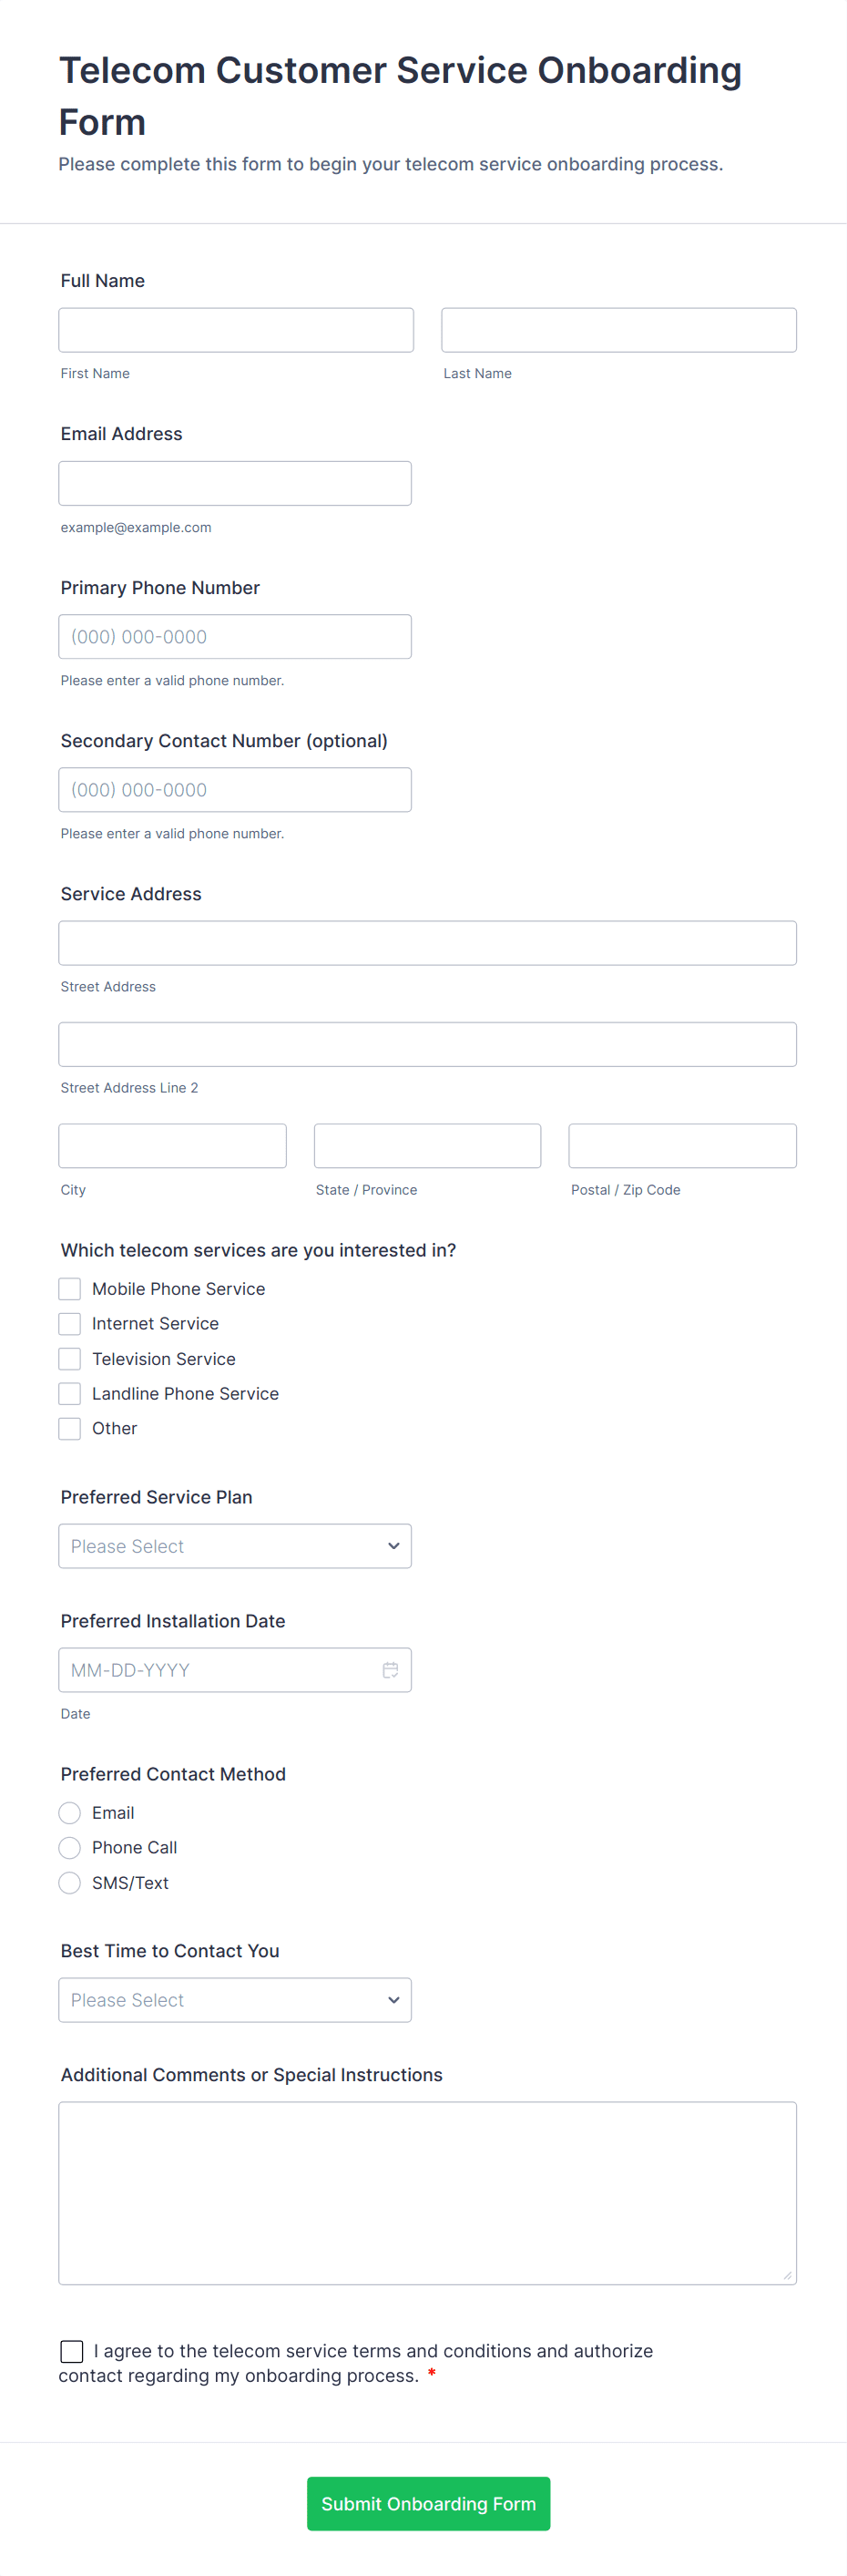Select the Phone Call radio button
847x2576 pixels.
click(x=70, y=1848)
